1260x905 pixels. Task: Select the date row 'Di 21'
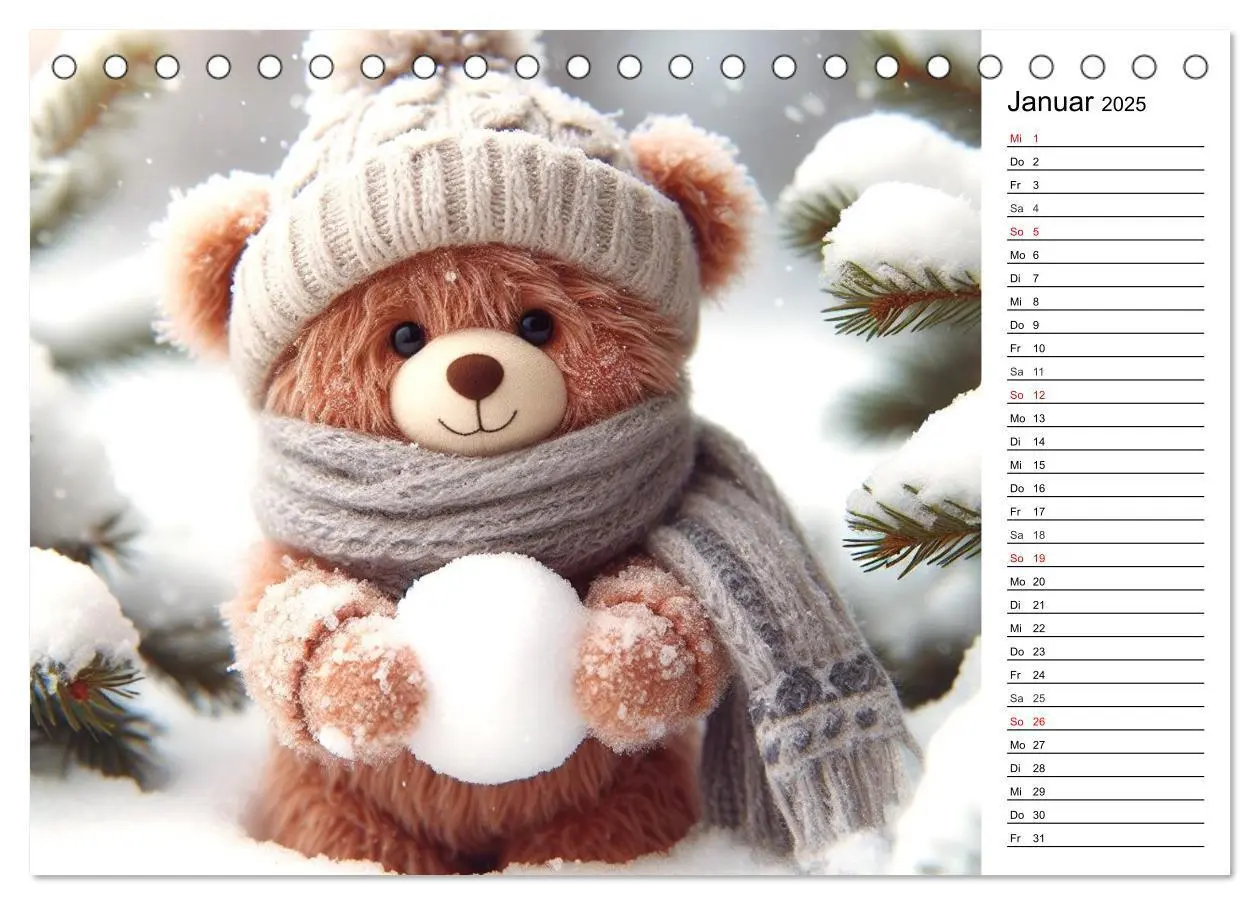(x=1105, y=605)
